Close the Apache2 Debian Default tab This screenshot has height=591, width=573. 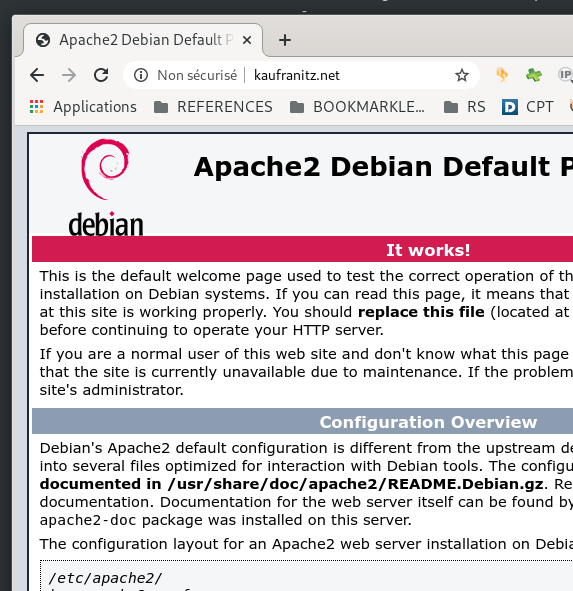pos(247,40)
